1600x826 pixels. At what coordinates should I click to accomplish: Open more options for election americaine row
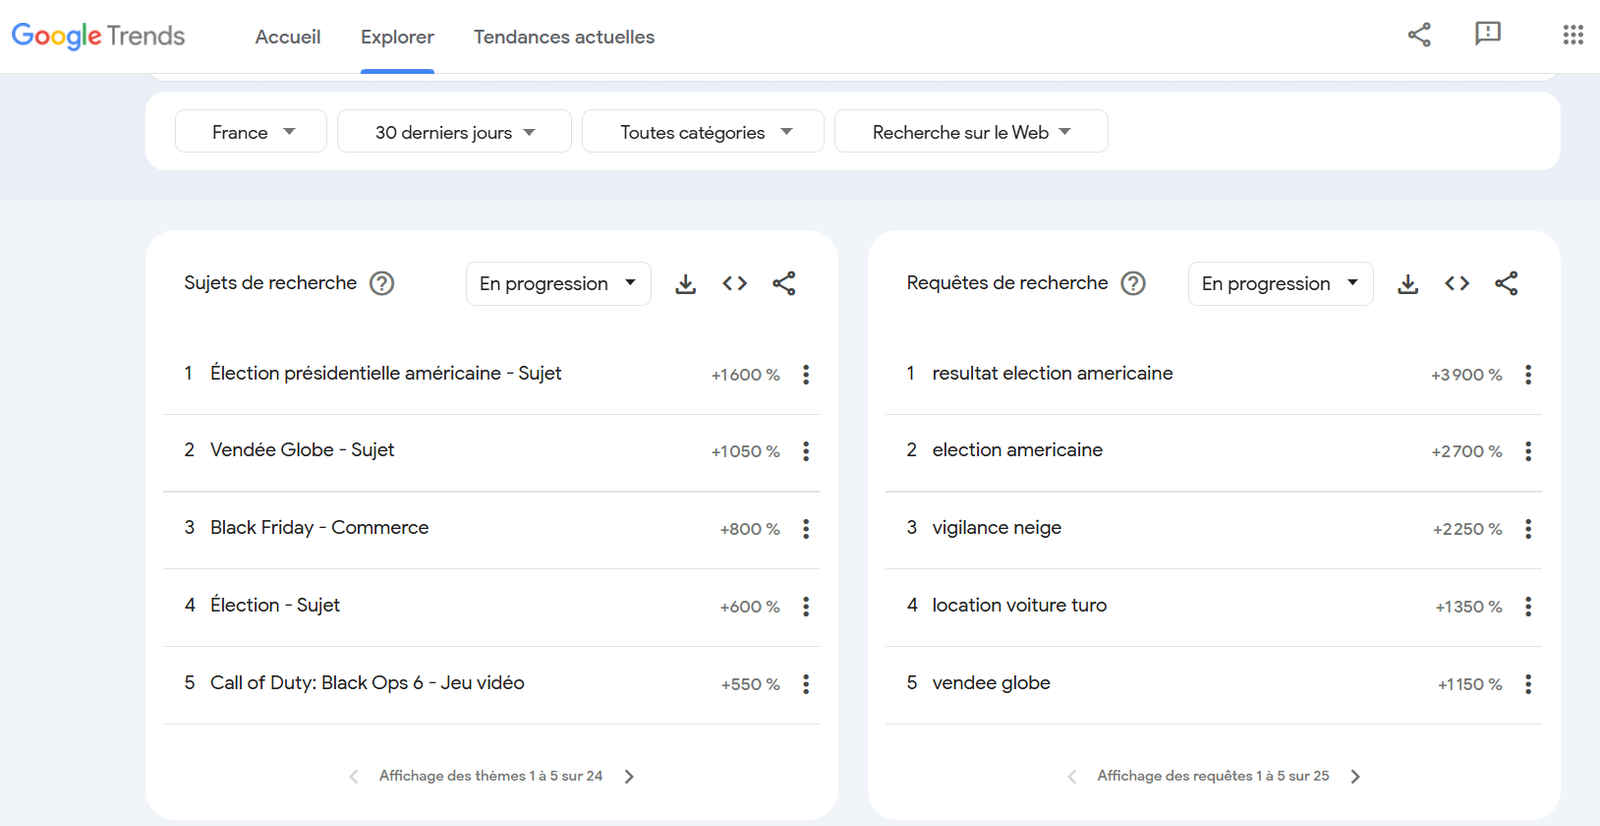point(1528,451)
